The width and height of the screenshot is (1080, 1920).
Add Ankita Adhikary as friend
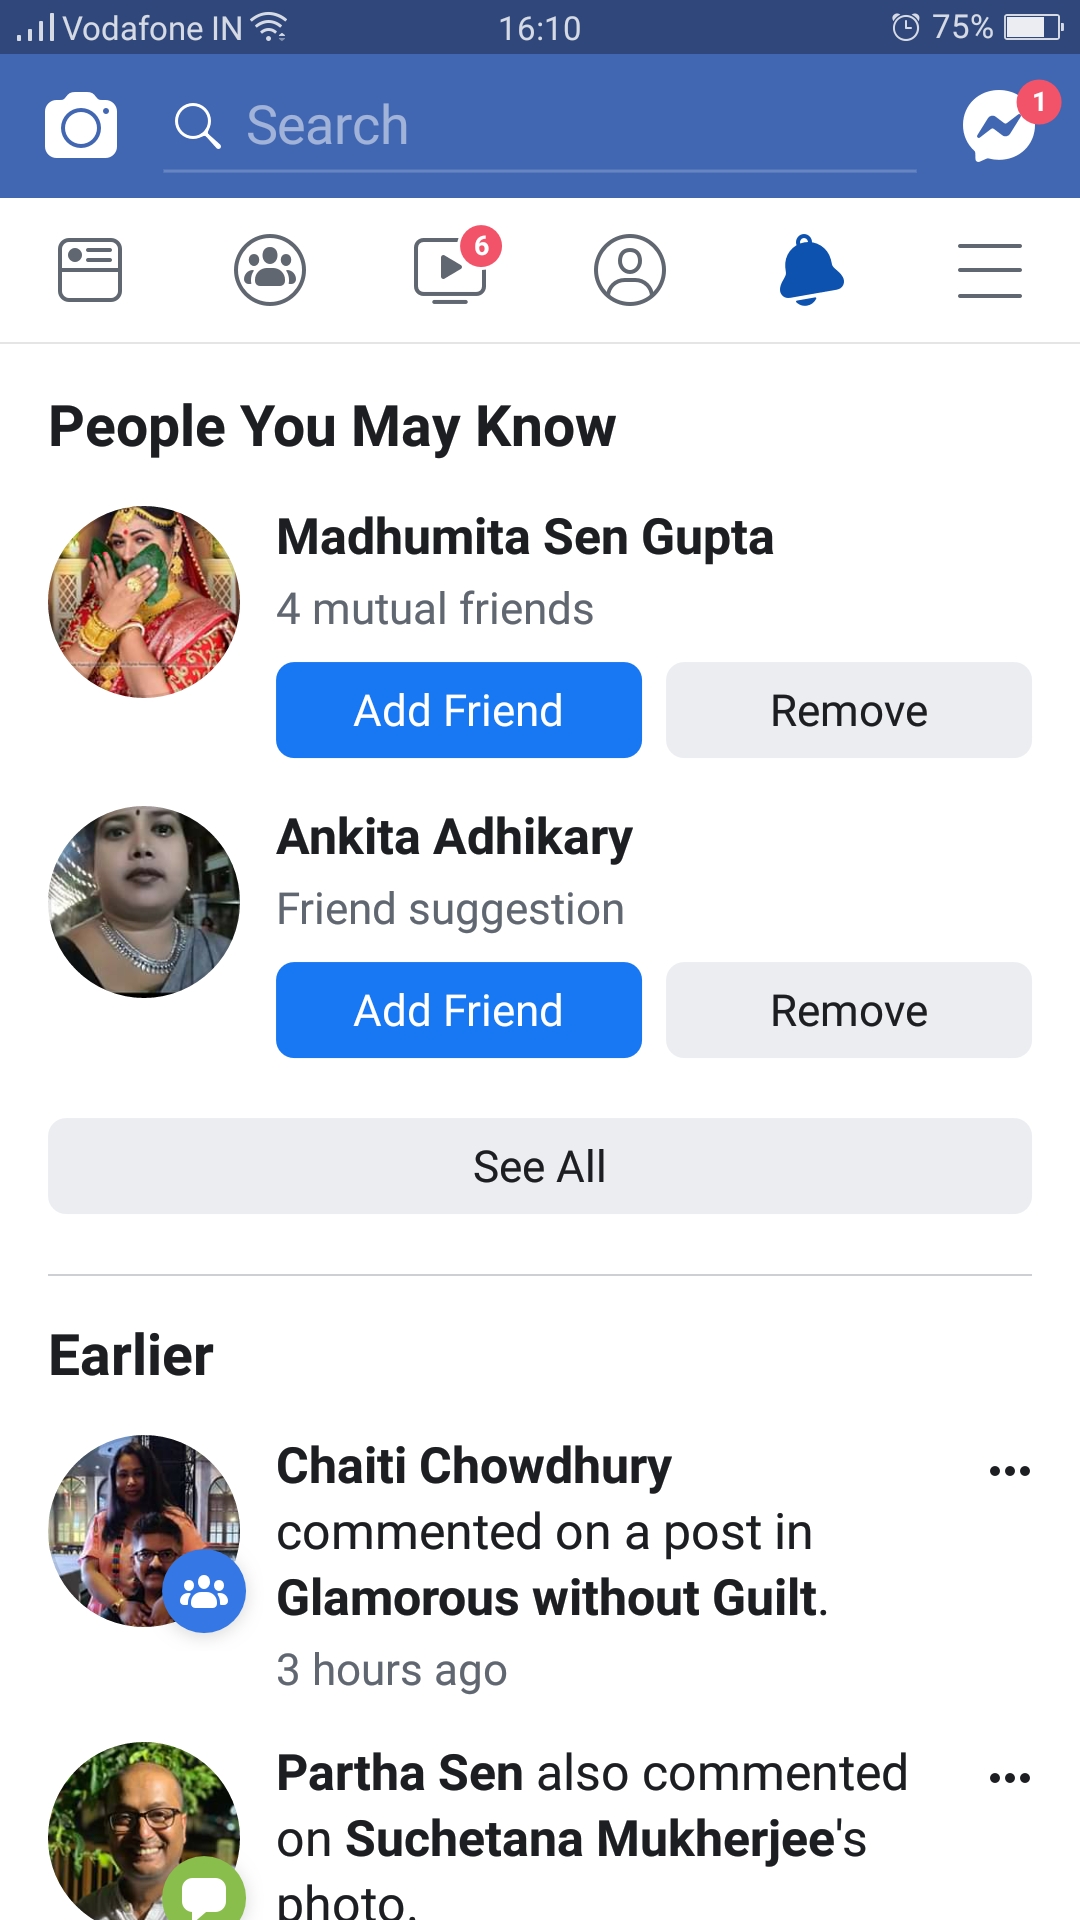pos(459,1010)
